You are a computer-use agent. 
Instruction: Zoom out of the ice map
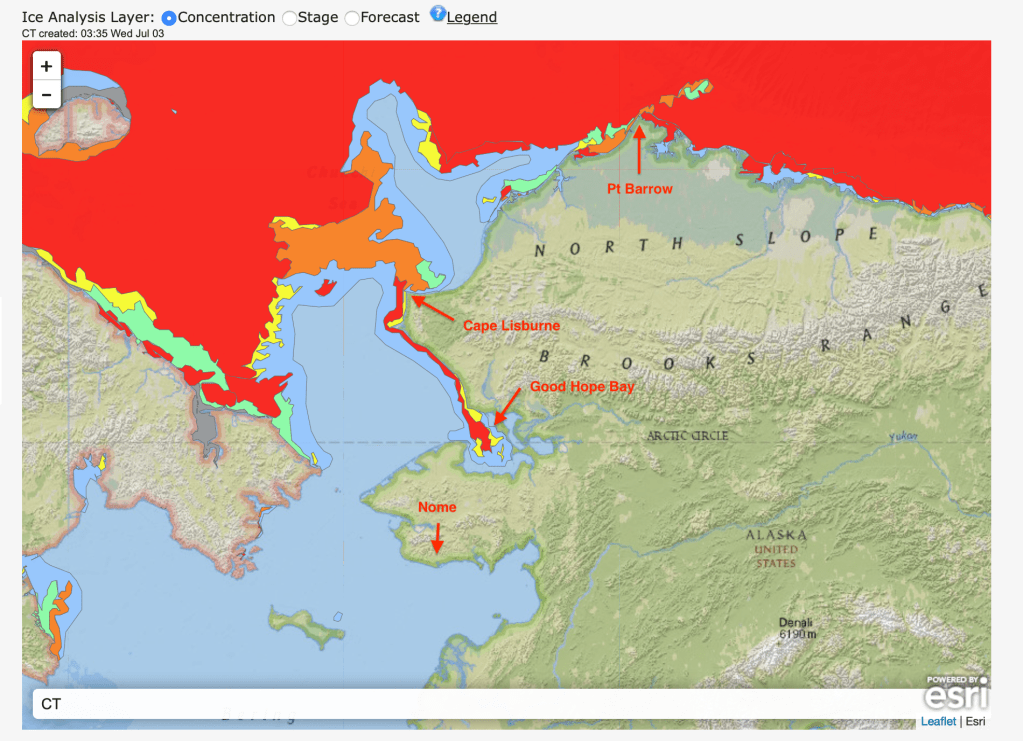pos(46,95)
